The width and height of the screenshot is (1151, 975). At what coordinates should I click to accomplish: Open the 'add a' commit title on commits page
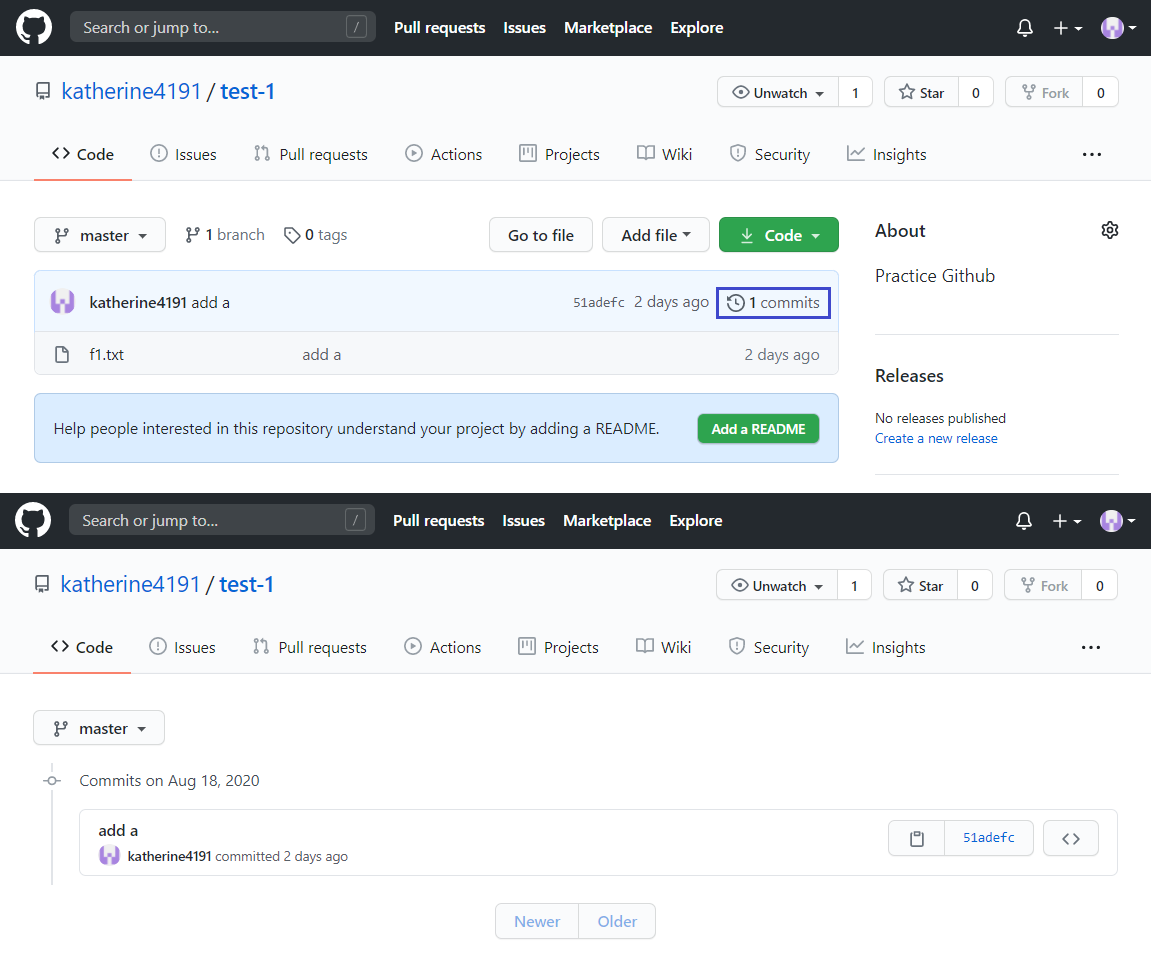pyautogui.click(x=118, y=830)
